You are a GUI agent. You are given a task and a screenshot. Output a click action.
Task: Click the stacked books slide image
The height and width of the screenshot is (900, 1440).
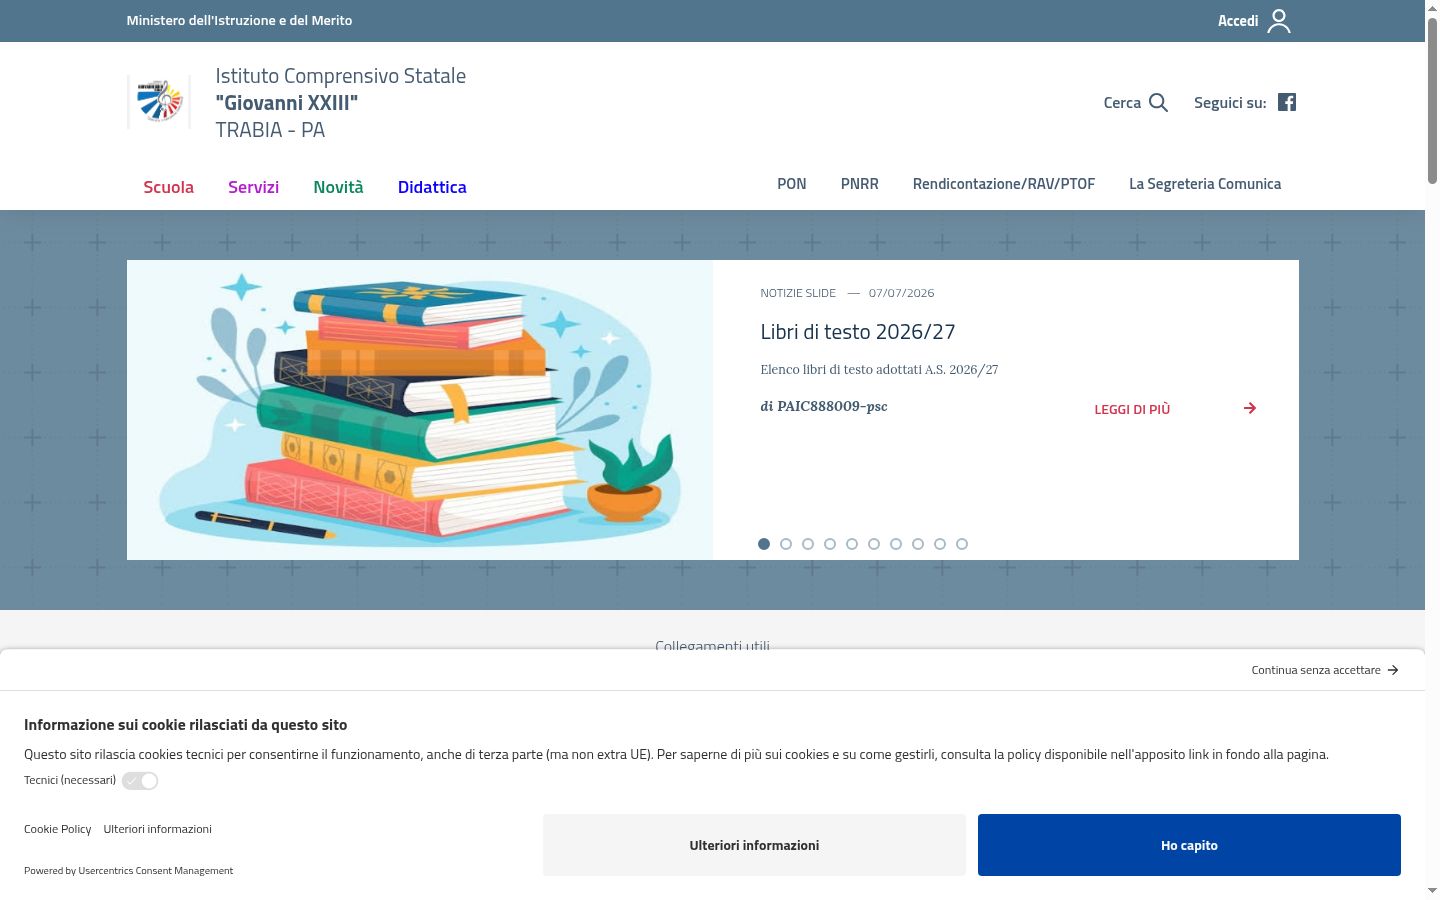(x=420, y=410)
